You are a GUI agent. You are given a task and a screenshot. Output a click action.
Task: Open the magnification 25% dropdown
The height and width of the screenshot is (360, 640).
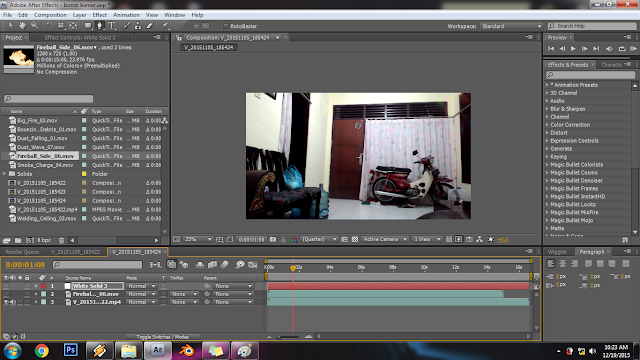198,240
